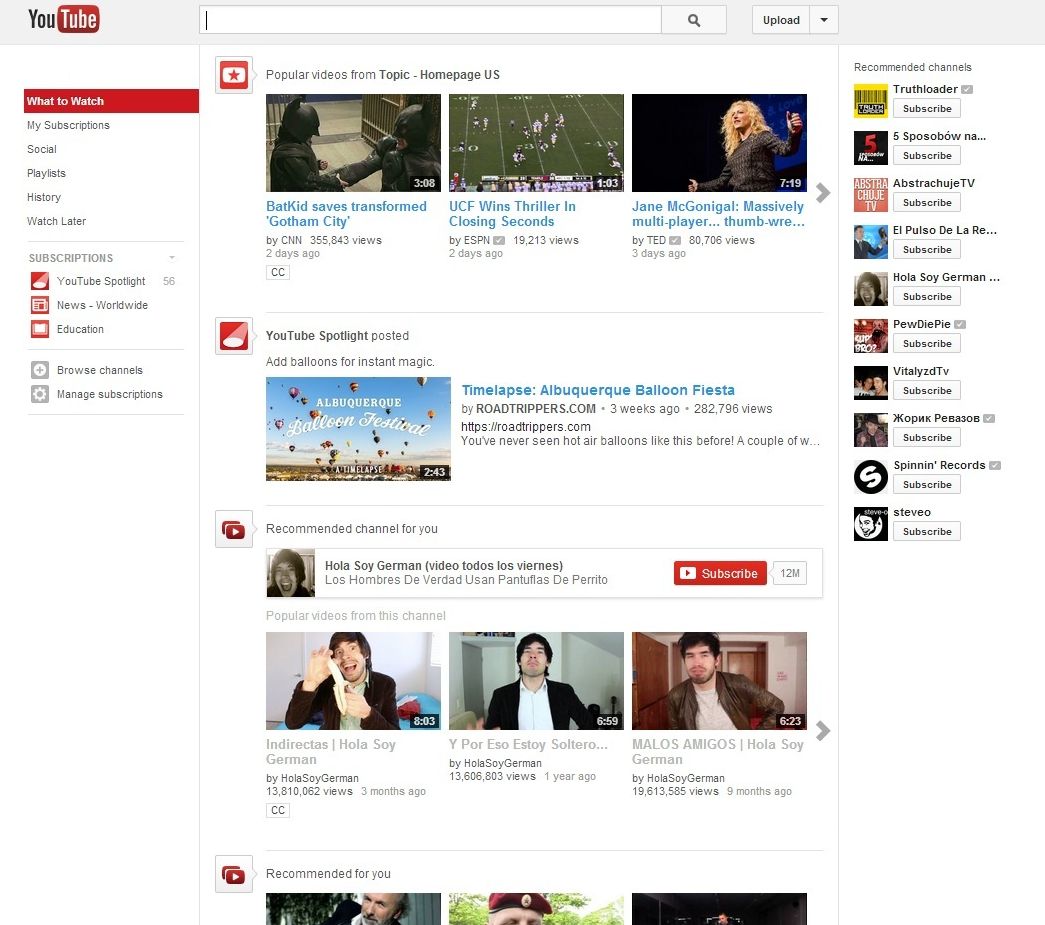Open the BatKid video thumbnail
This screenshot has height=925, width=1045.
[x=353, y=143]
